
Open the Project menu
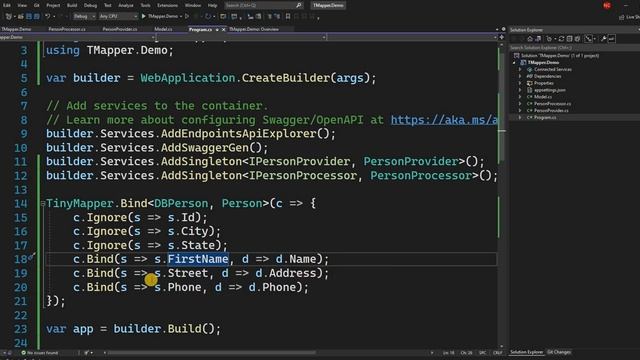click(x=53, y=5)
